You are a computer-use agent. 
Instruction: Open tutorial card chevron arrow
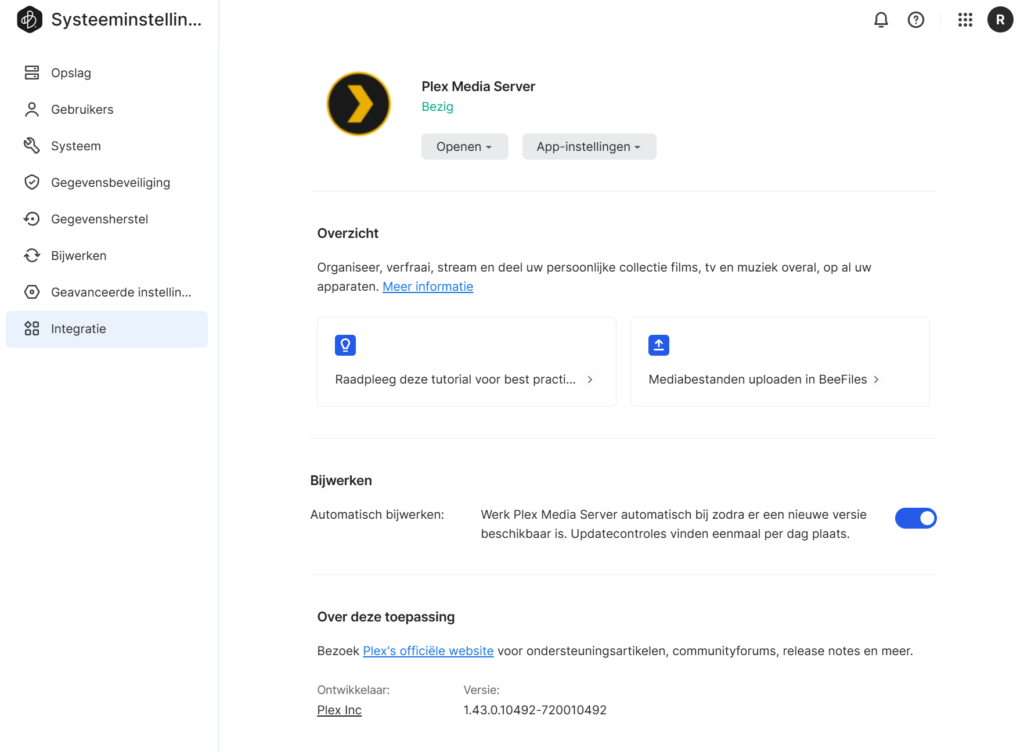[590, 380]
